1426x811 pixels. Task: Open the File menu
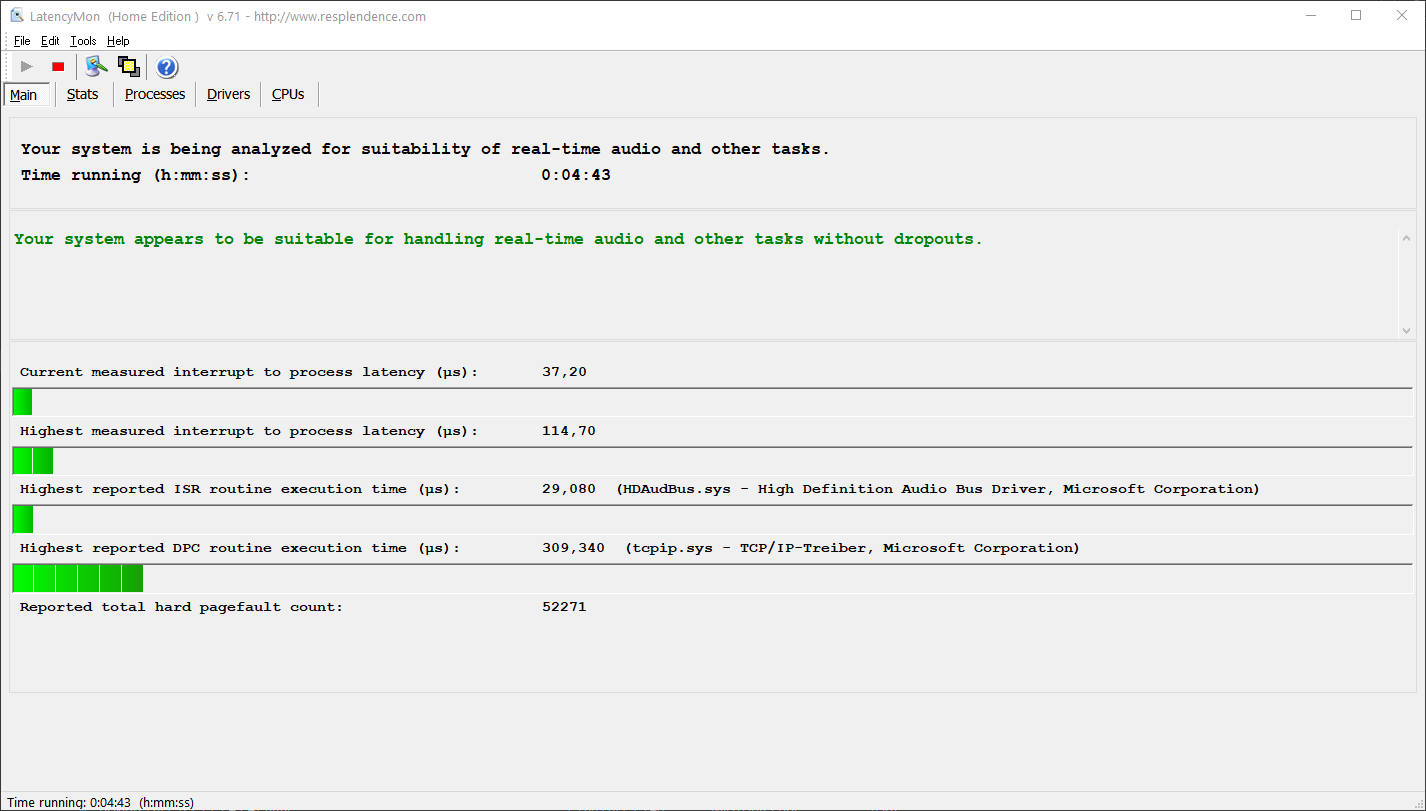point(22,41)
